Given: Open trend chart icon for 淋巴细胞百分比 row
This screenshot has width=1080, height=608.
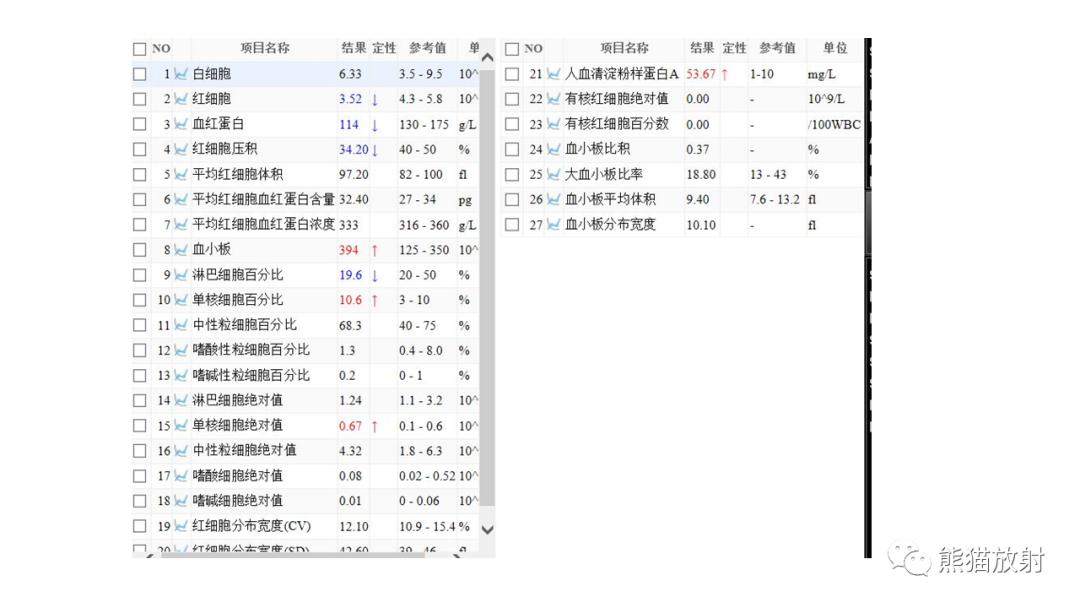Looking at the screenshot, I should (180, 275).
